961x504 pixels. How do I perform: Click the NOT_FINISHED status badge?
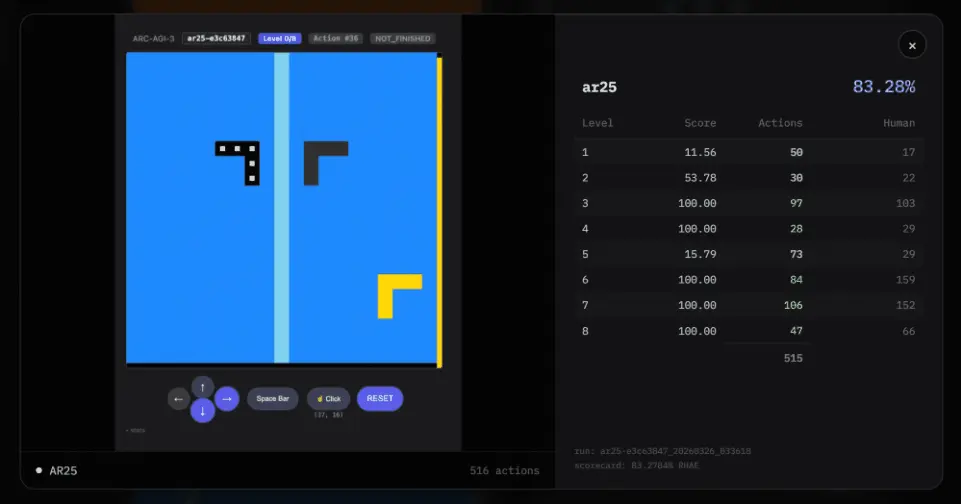pos(403,38)
